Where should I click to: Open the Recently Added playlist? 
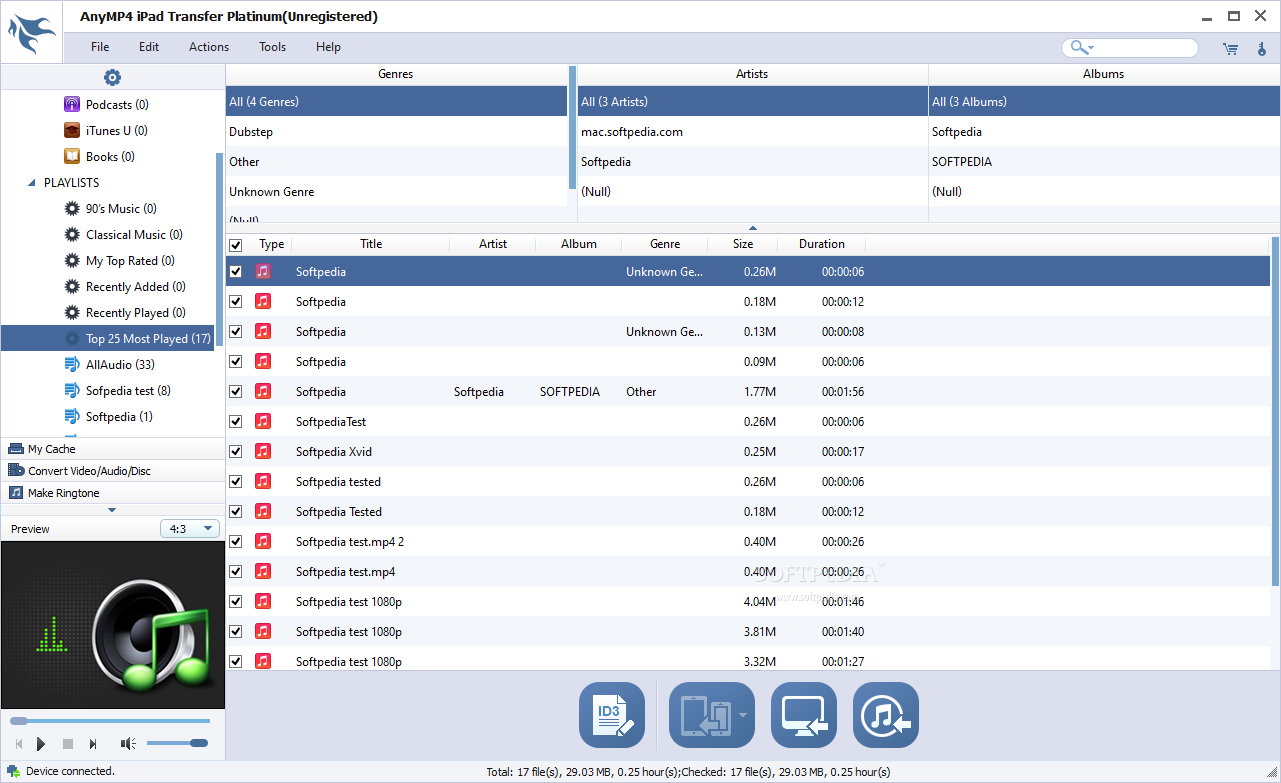pos(136,286)
